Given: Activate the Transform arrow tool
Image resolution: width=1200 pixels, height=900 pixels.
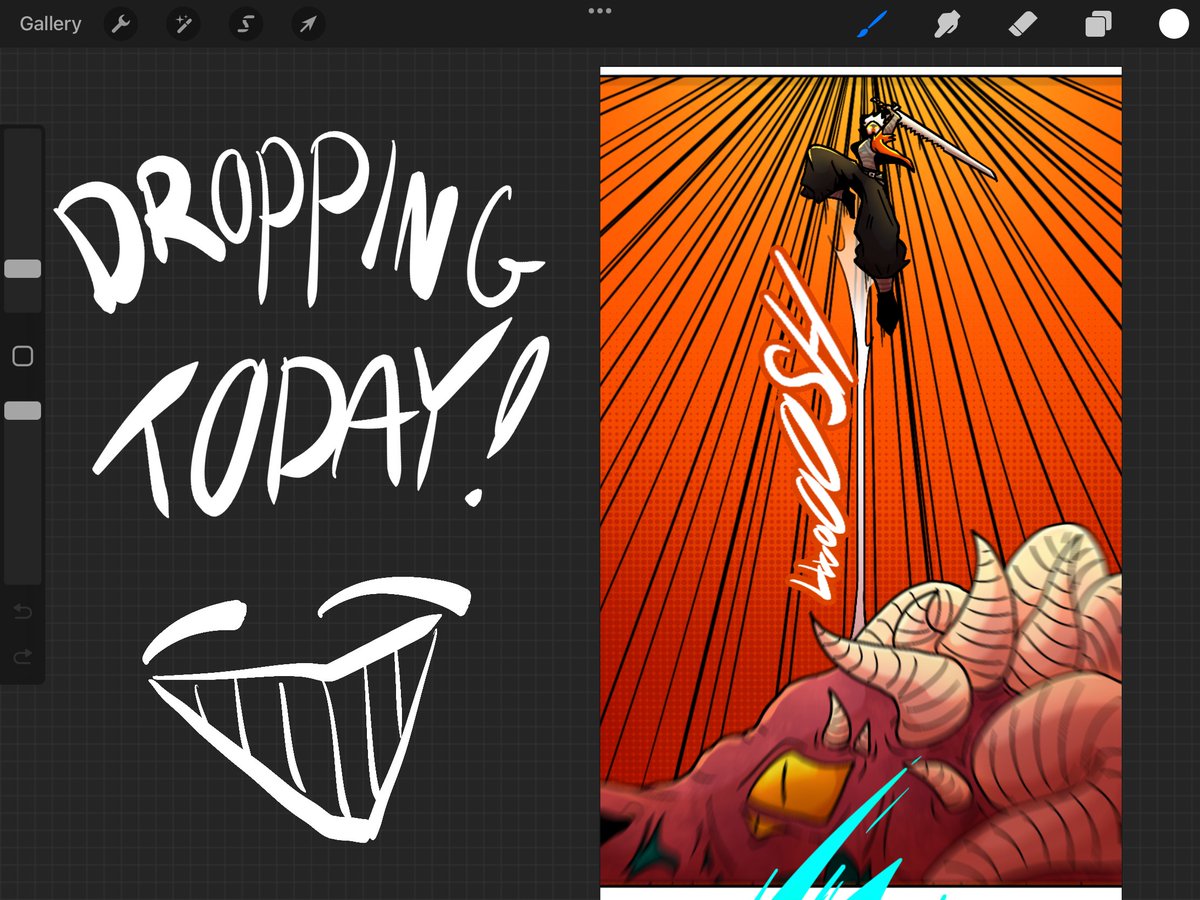Looking at the screenshot, I should 308,24.
